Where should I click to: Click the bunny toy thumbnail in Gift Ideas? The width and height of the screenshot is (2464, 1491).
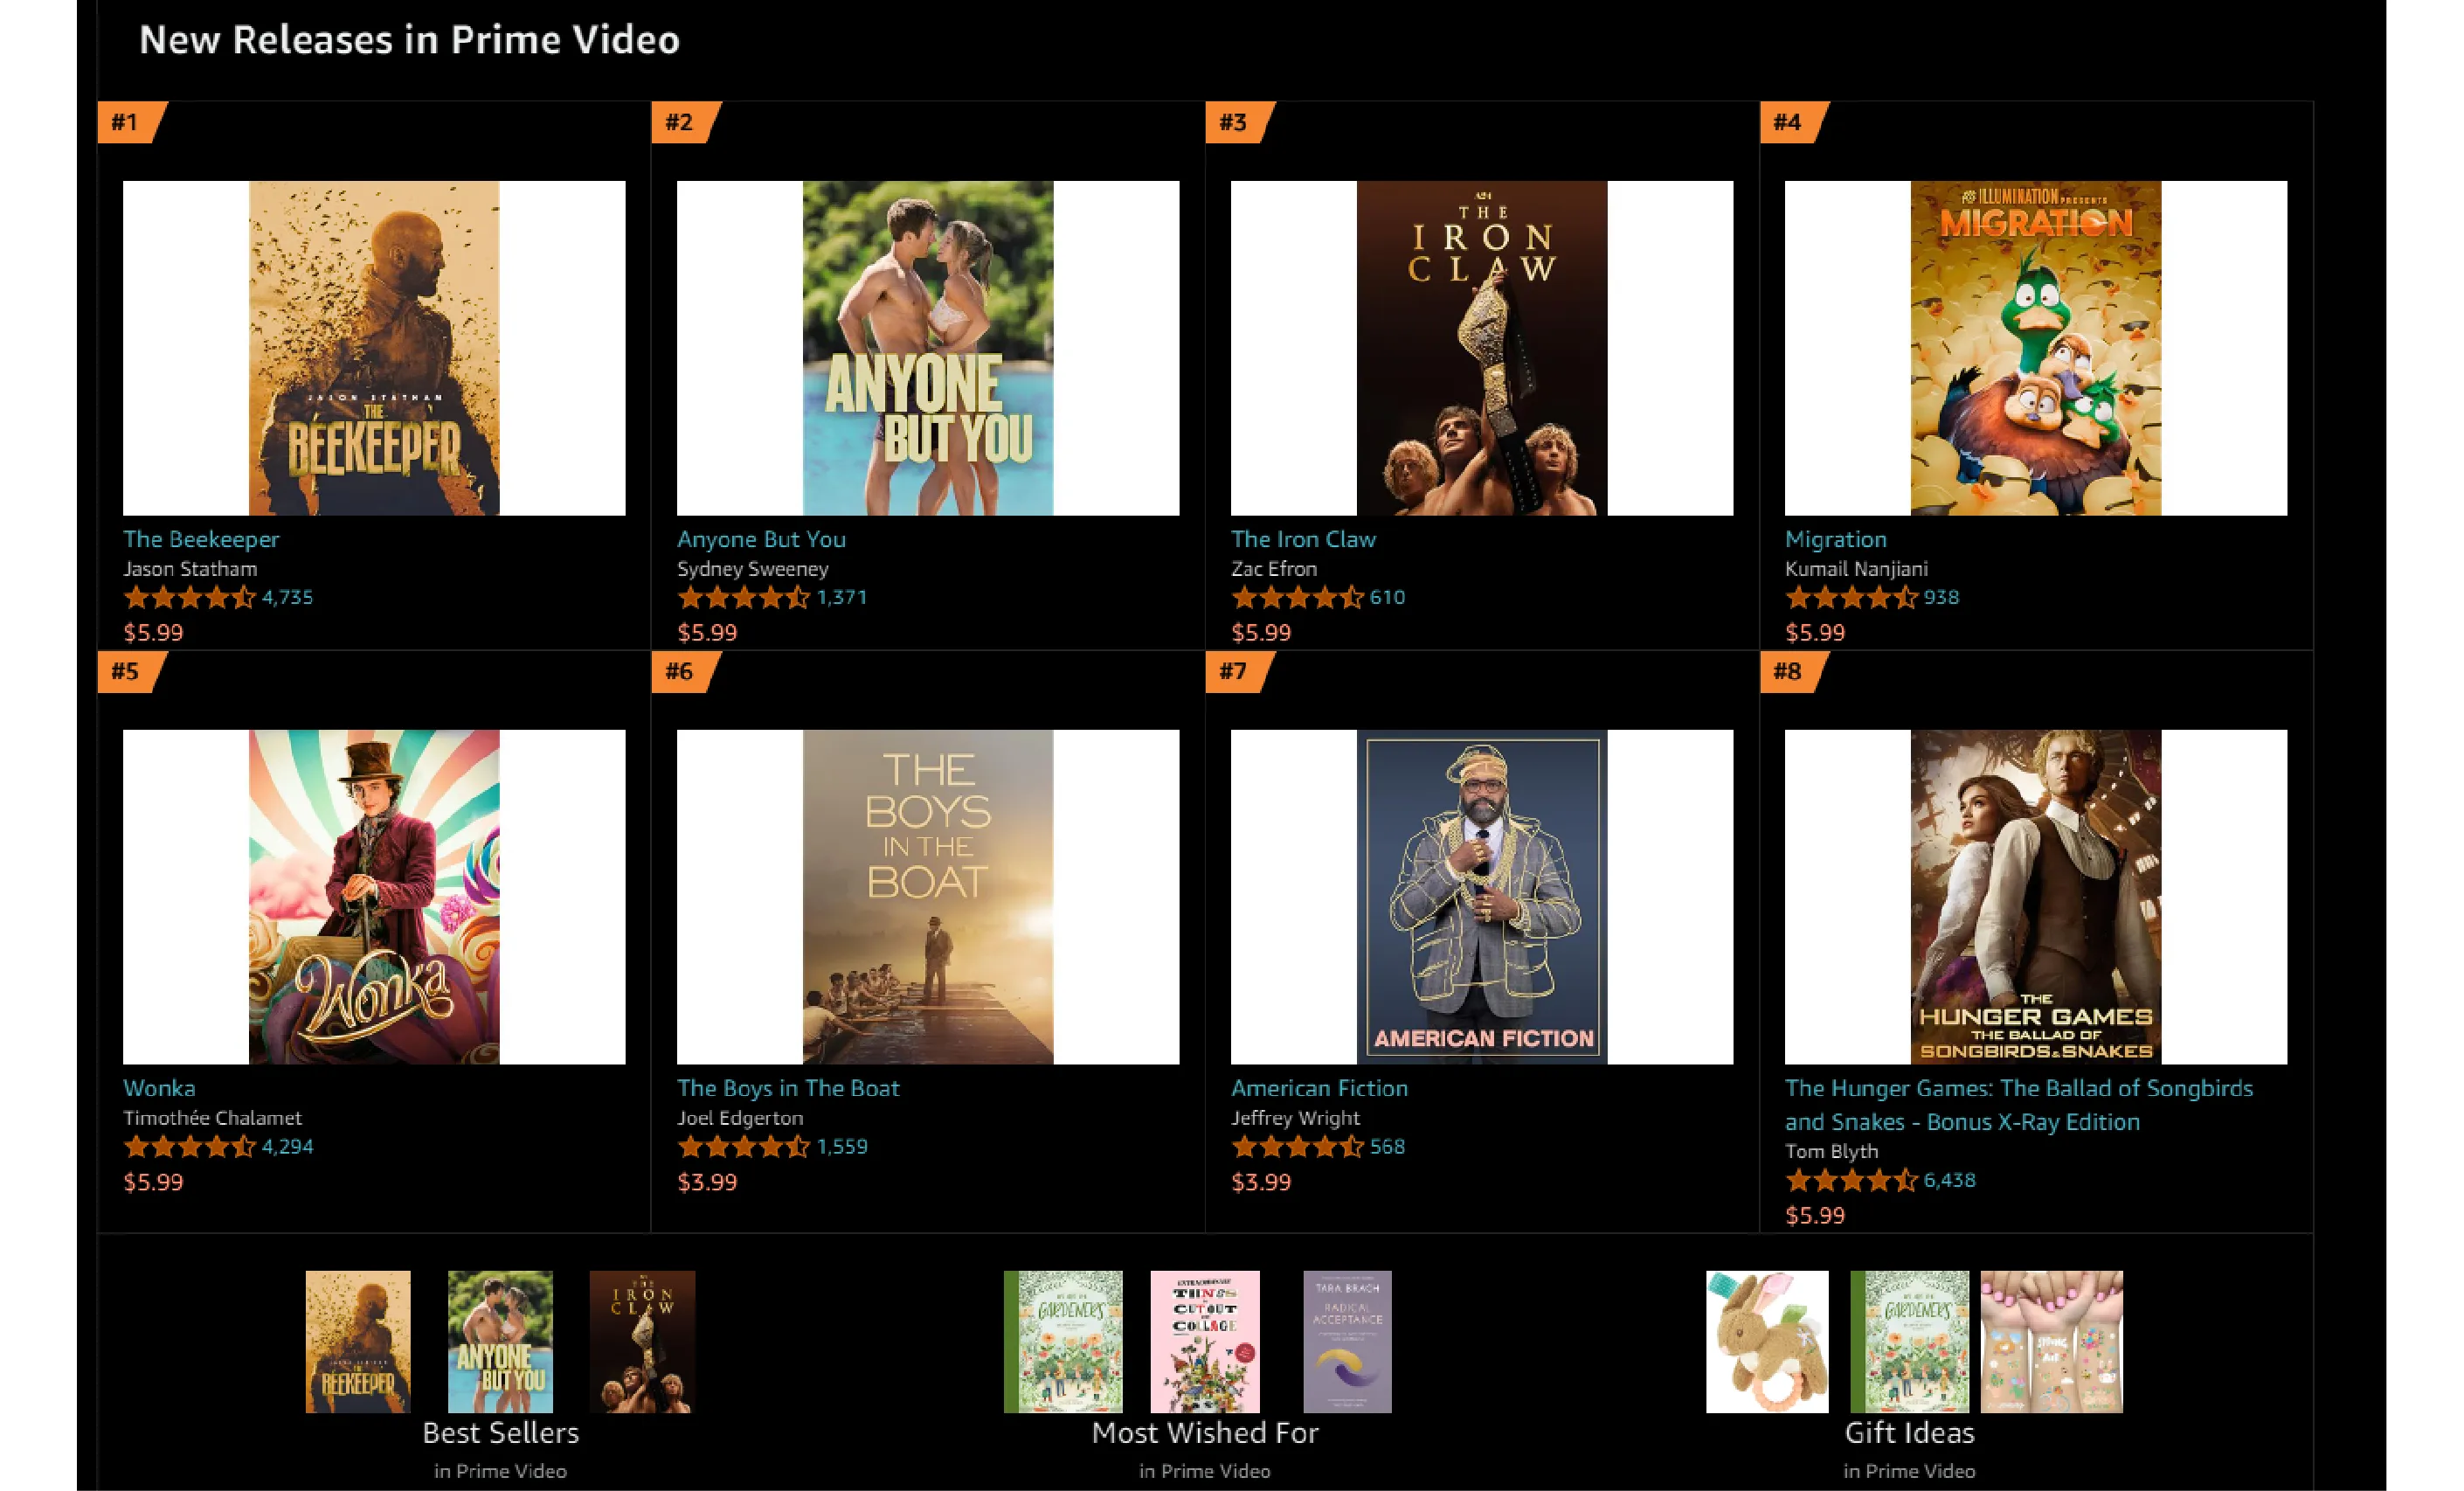(x=1767, y=1342)
